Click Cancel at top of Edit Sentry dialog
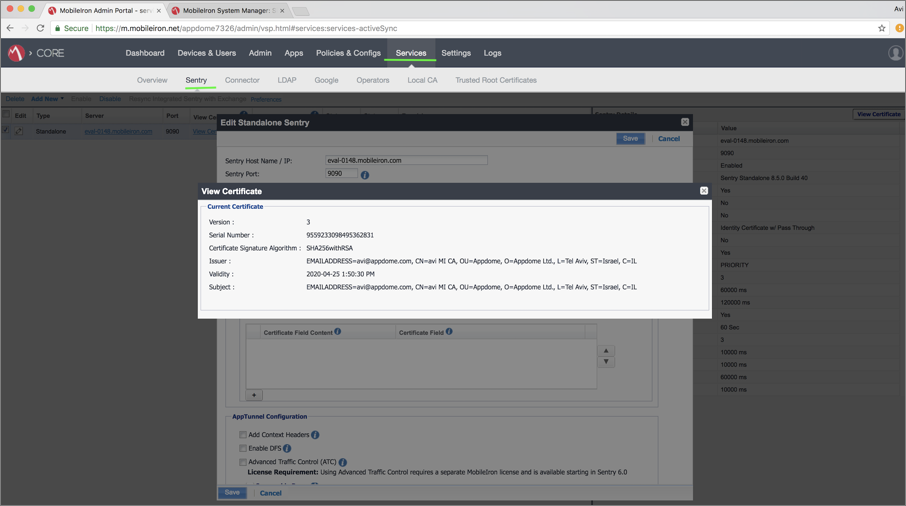Screen dimensions: 906x506 [x=669, y=139]
